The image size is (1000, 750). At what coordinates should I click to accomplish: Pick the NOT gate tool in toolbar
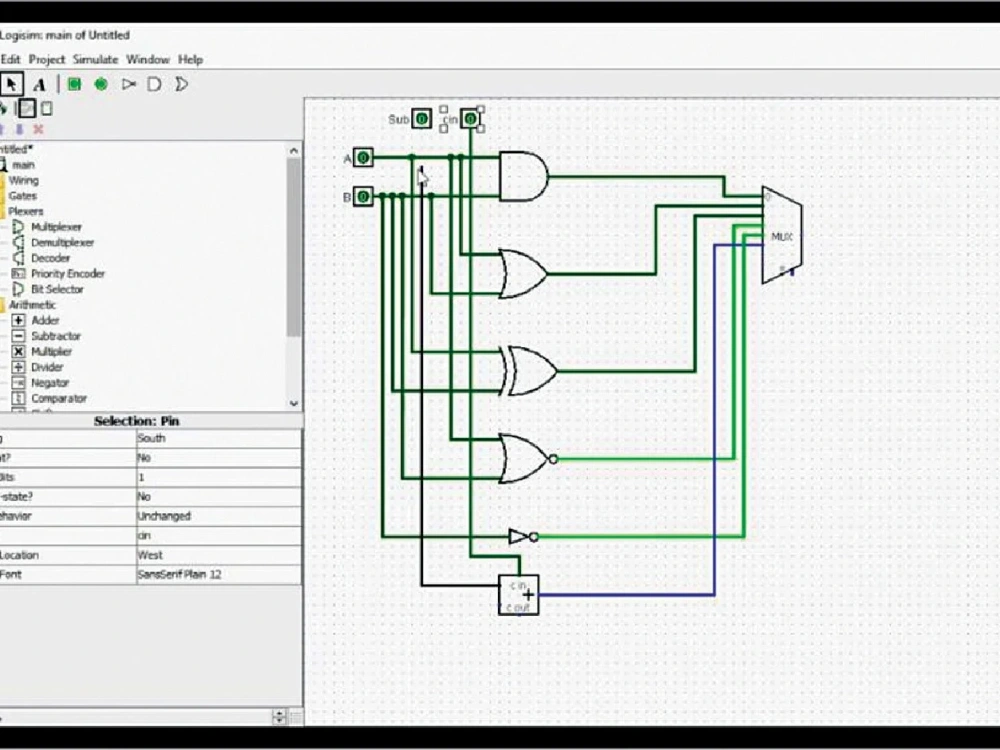(129, 84)
